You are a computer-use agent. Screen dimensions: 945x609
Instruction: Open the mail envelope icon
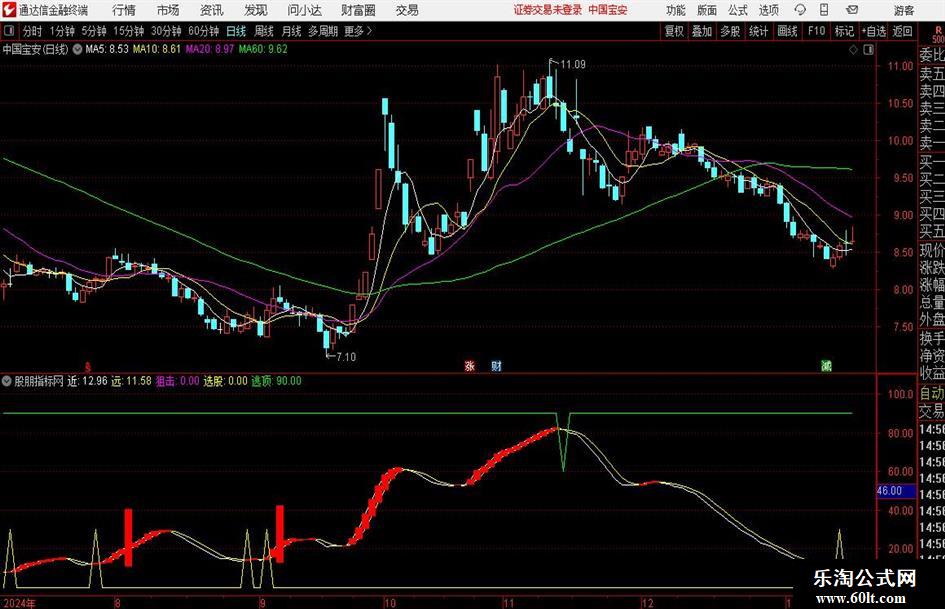coord(852,10)
